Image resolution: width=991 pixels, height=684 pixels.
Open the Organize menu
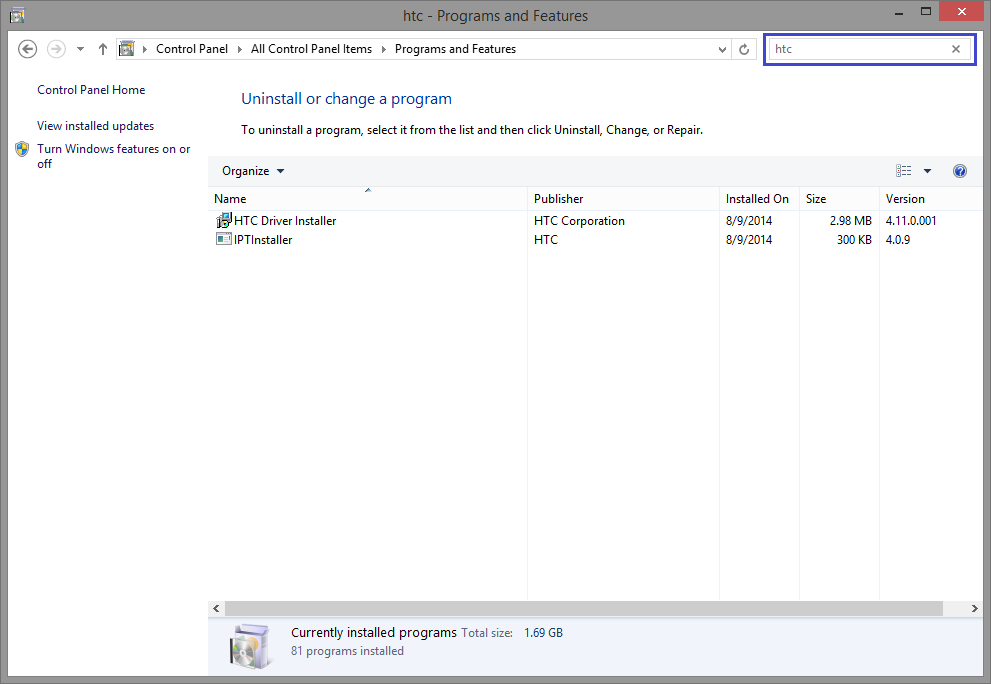coord(253,171)
